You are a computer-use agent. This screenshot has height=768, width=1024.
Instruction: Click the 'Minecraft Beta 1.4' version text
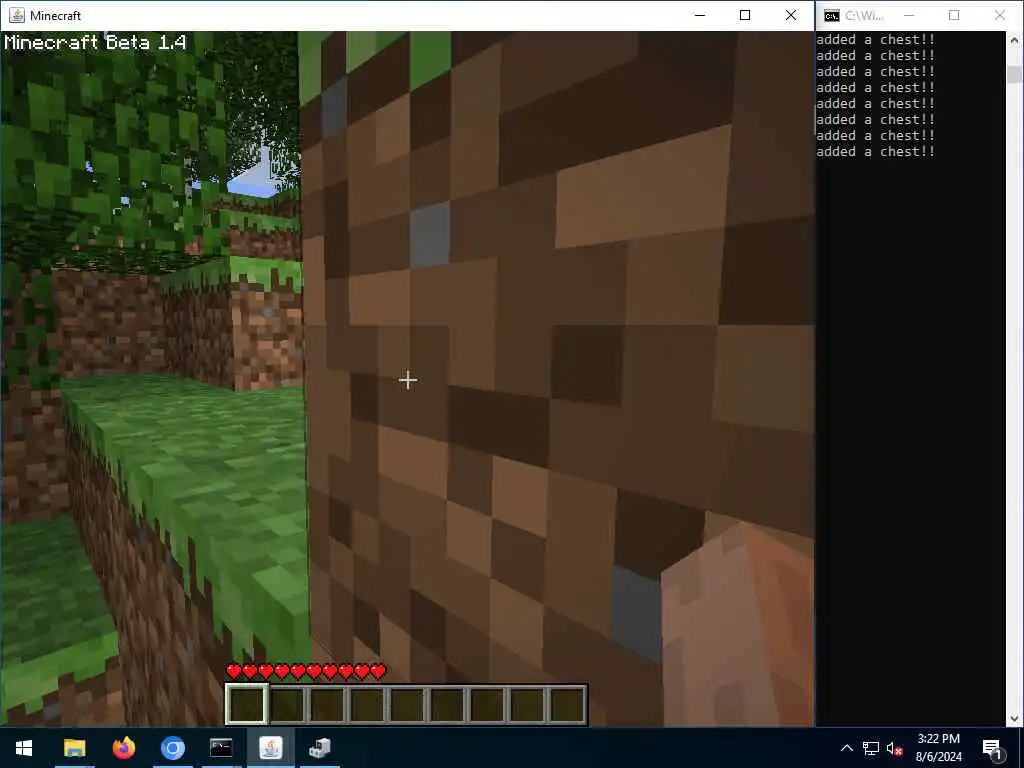[95, 42]
